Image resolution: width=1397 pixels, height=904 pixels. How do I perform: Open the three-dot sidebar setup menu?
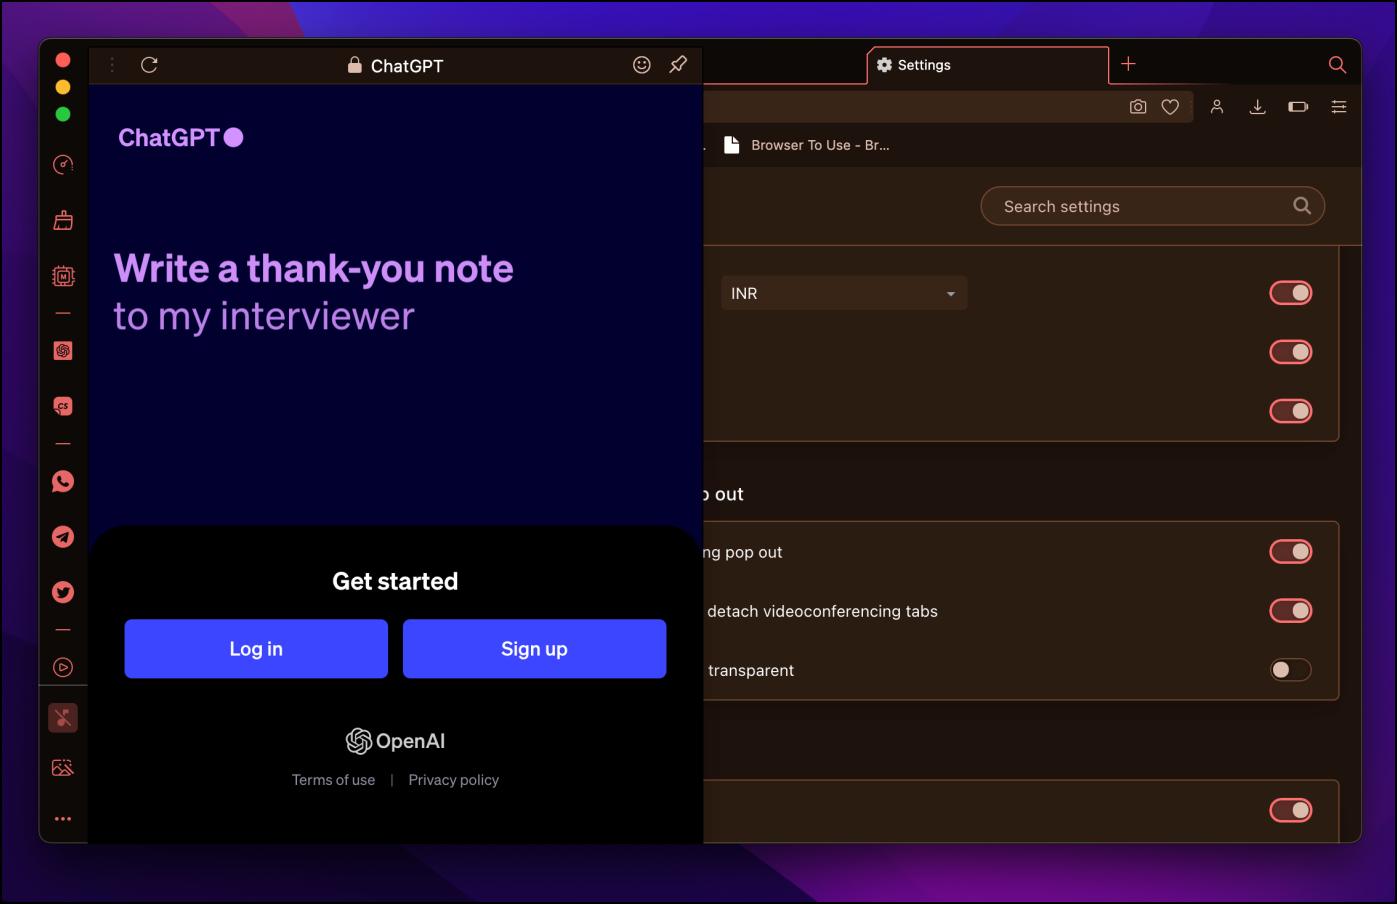coord(63,819)
